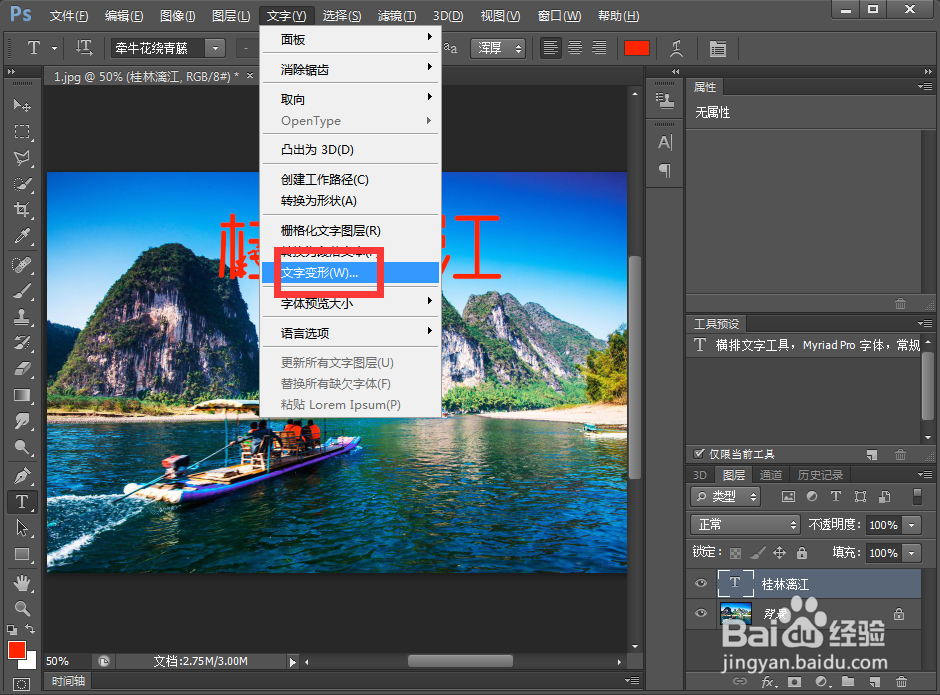
Task: Switch to the 通道 tab
Action: click(x=772, y=475)
